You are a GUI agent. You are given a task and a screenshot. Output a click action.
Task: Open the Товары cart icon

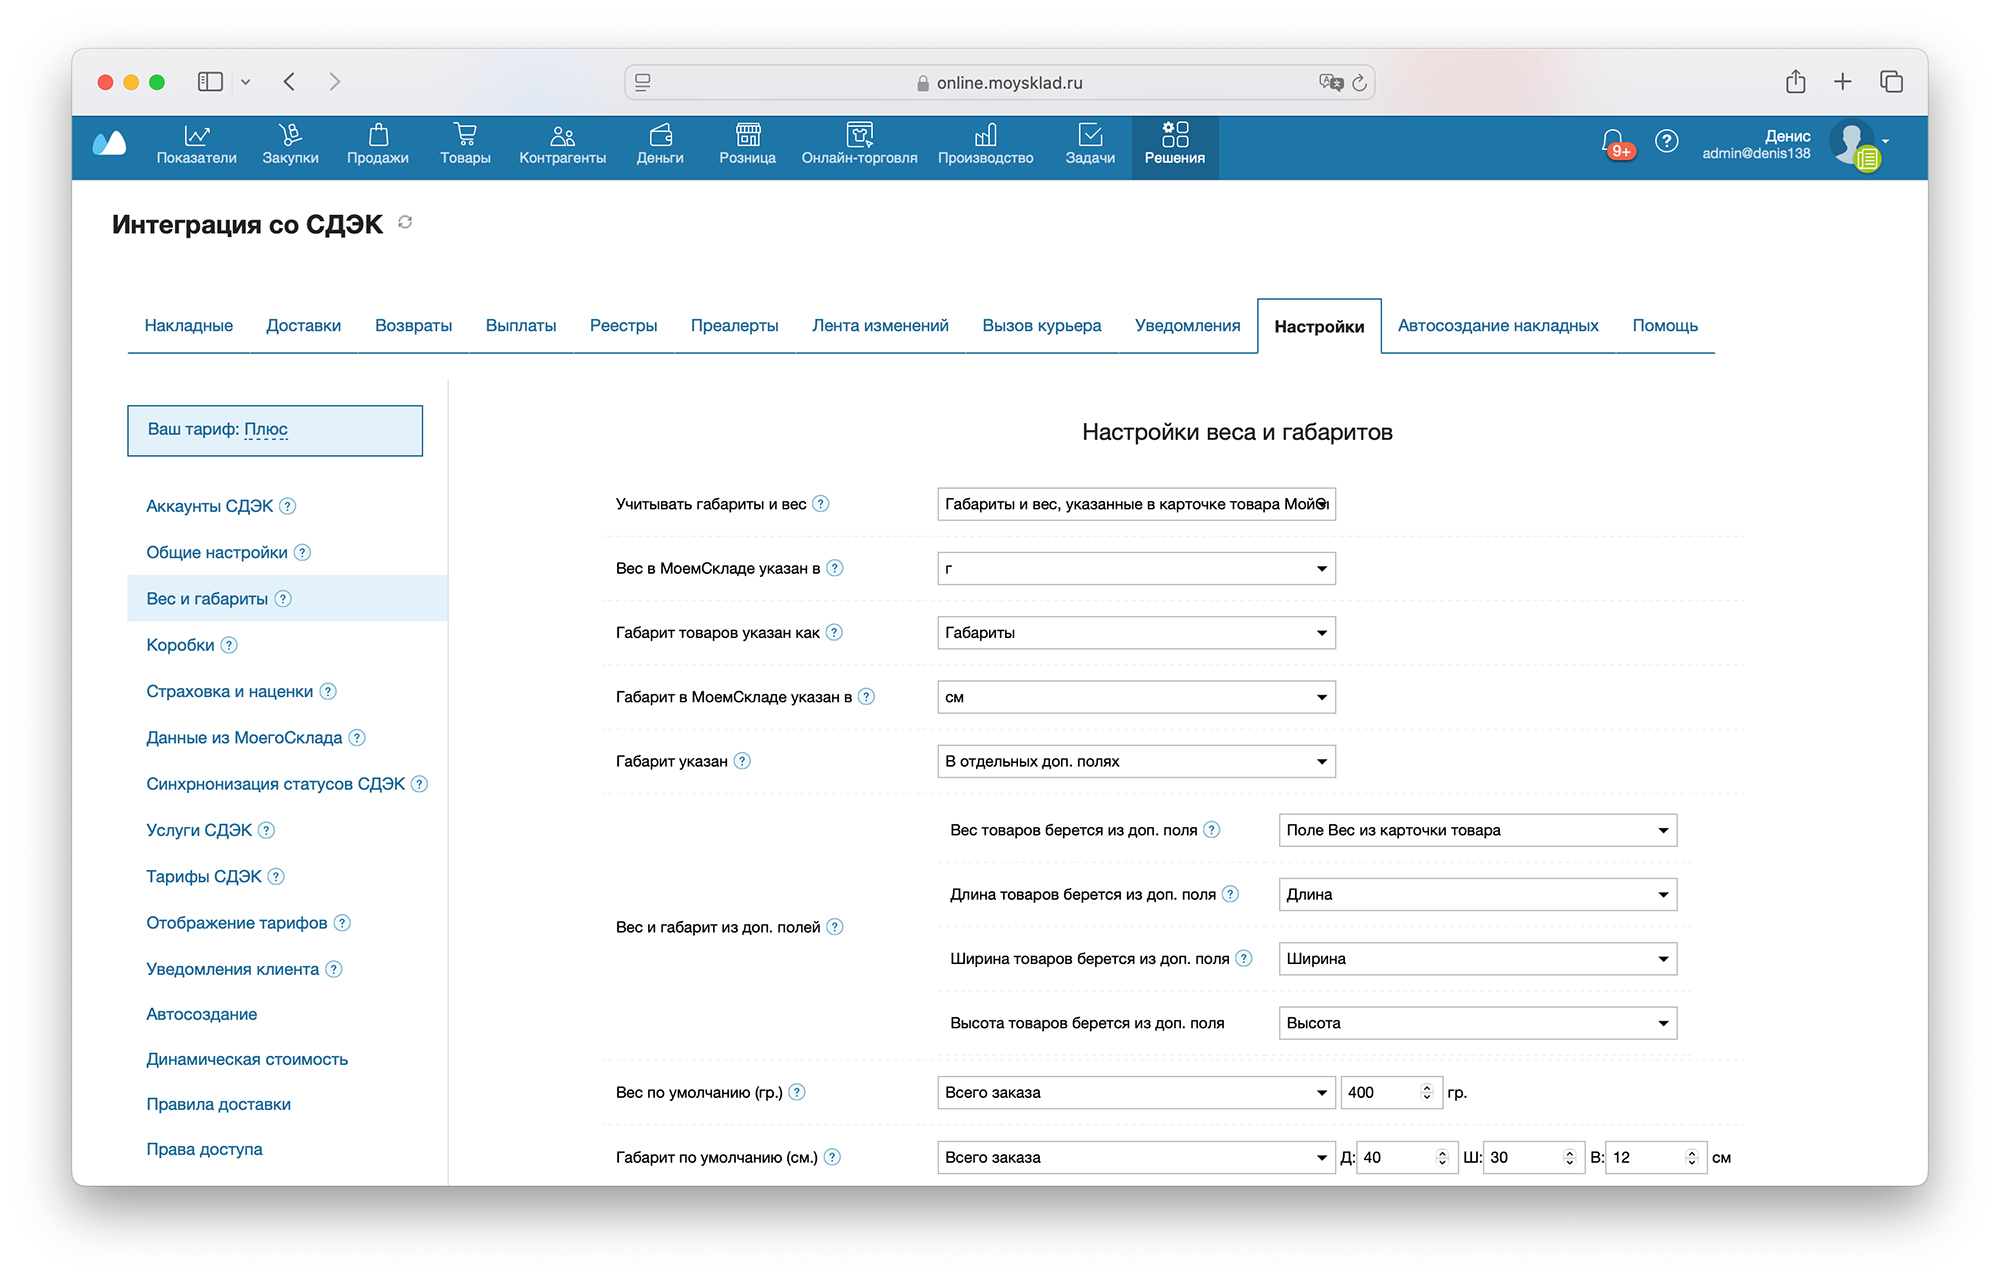point(465,135)
